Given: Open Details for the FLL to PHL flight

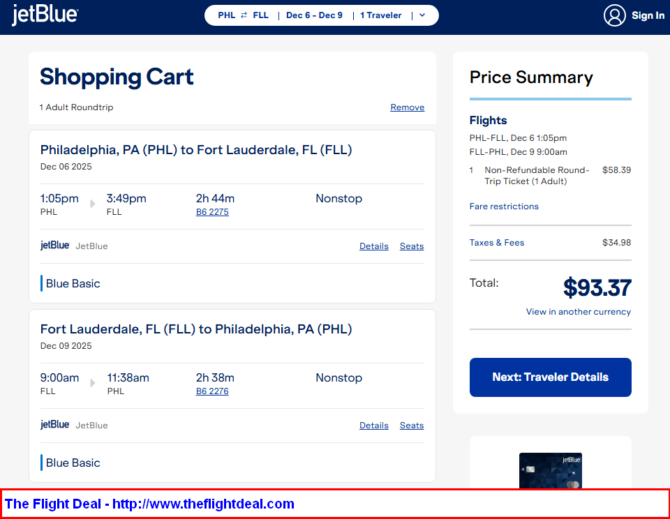Looking at the screenshot, I should 374,425.
